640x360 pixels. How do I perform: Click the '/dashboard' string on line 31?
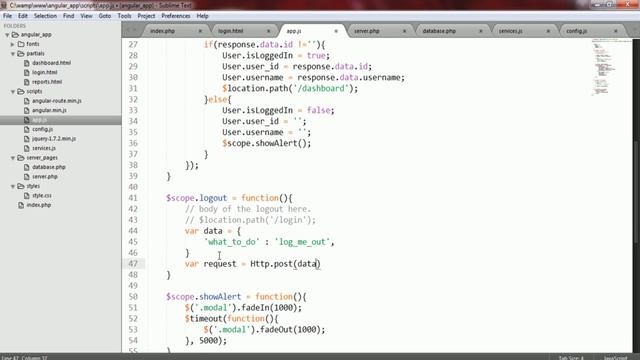pyautogui.click(x=322, y=89)
